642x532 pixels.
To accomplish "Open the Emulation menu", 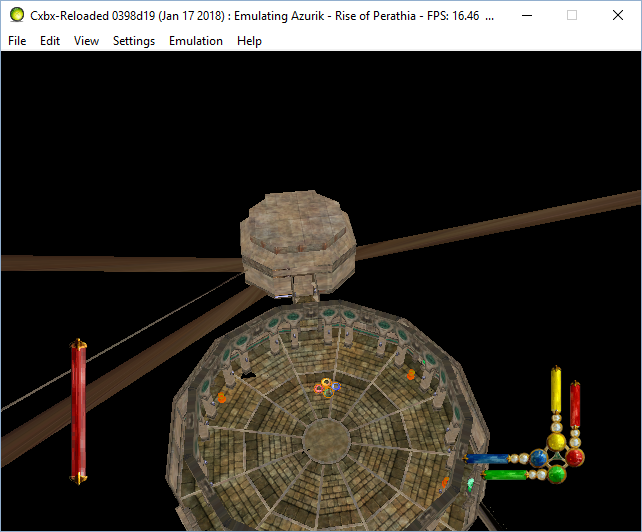I will (196, 41).
